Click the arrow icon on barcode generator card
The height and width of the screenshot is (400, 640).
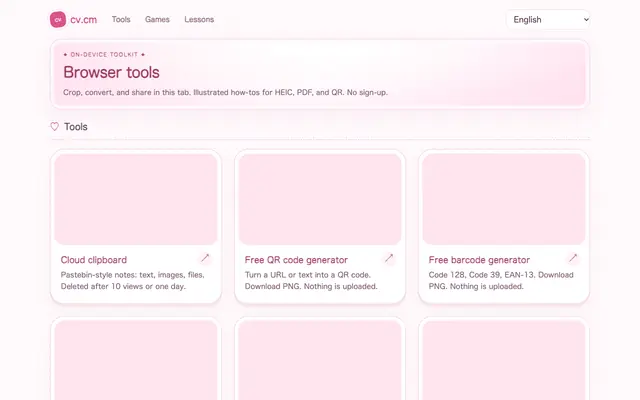point(573,258)
